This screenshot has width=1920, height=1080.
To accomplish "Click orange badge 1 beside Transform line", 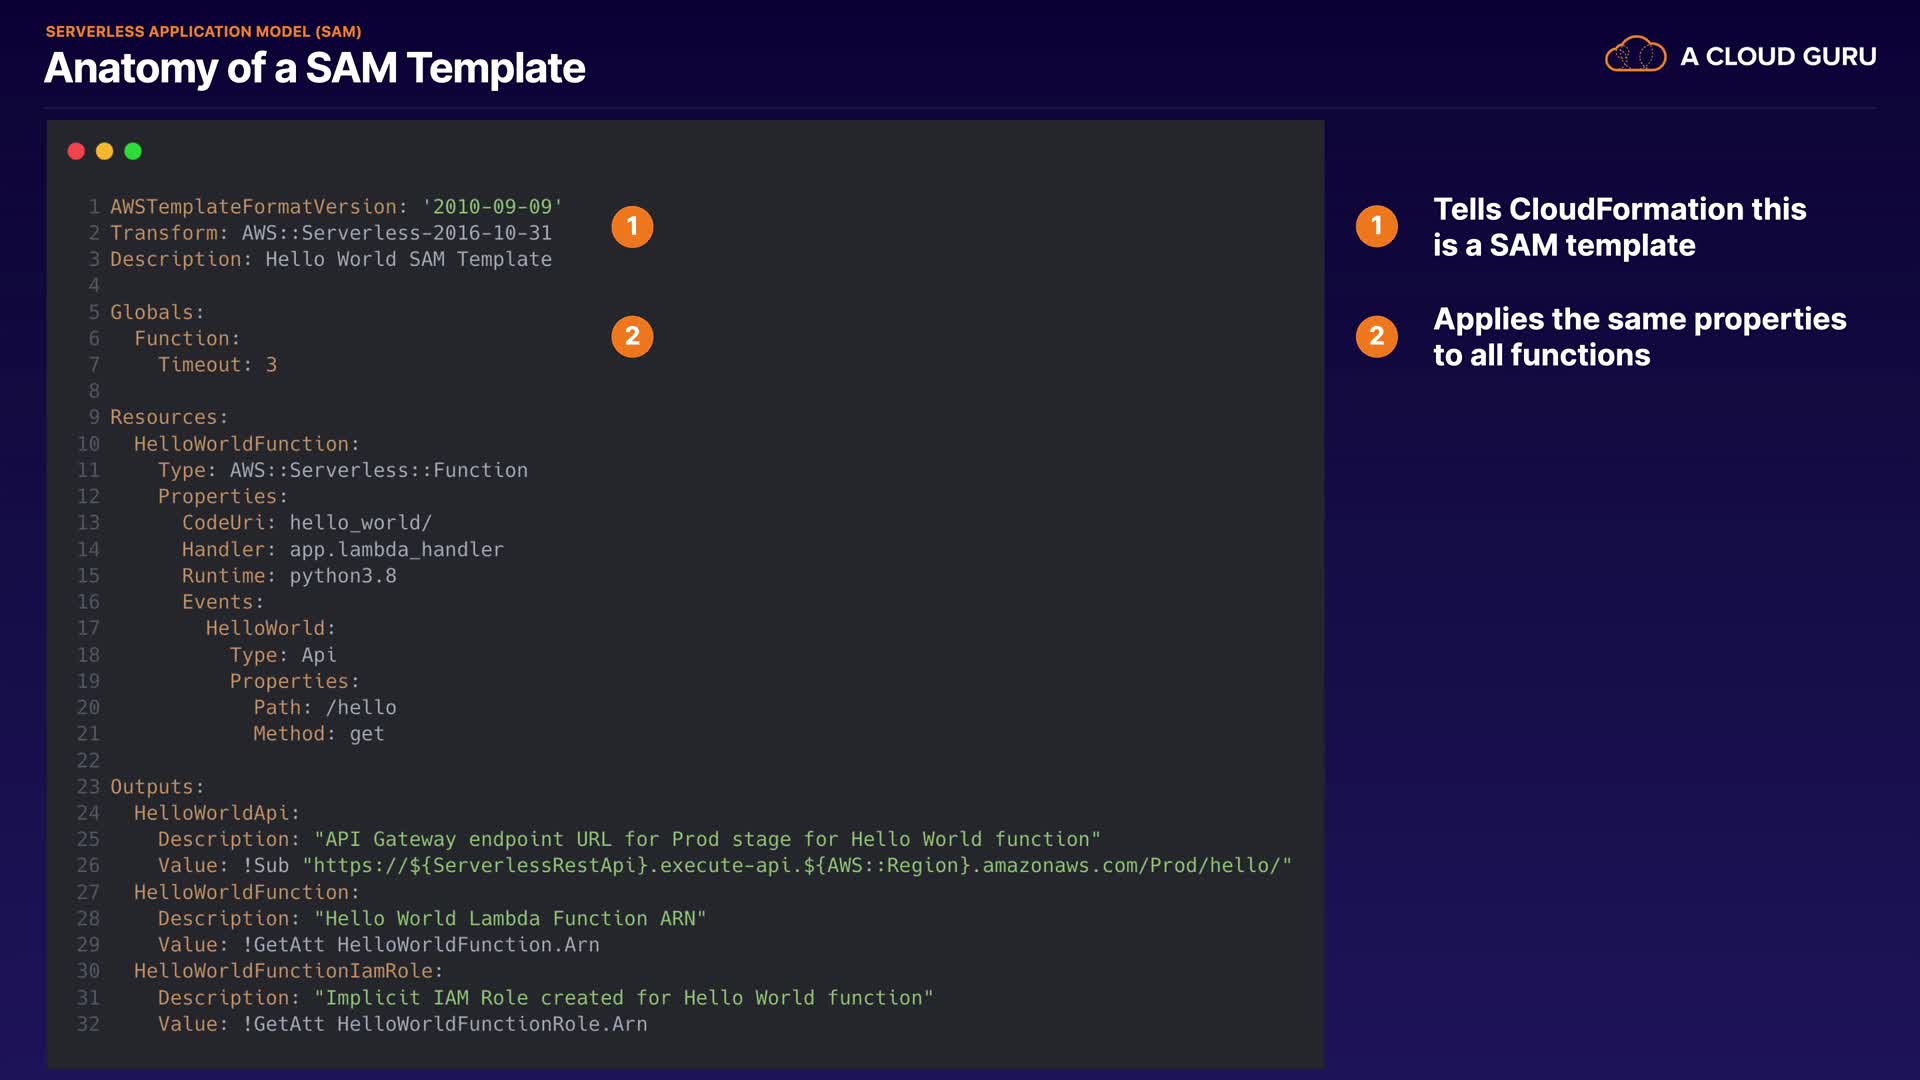I will 632,227.
